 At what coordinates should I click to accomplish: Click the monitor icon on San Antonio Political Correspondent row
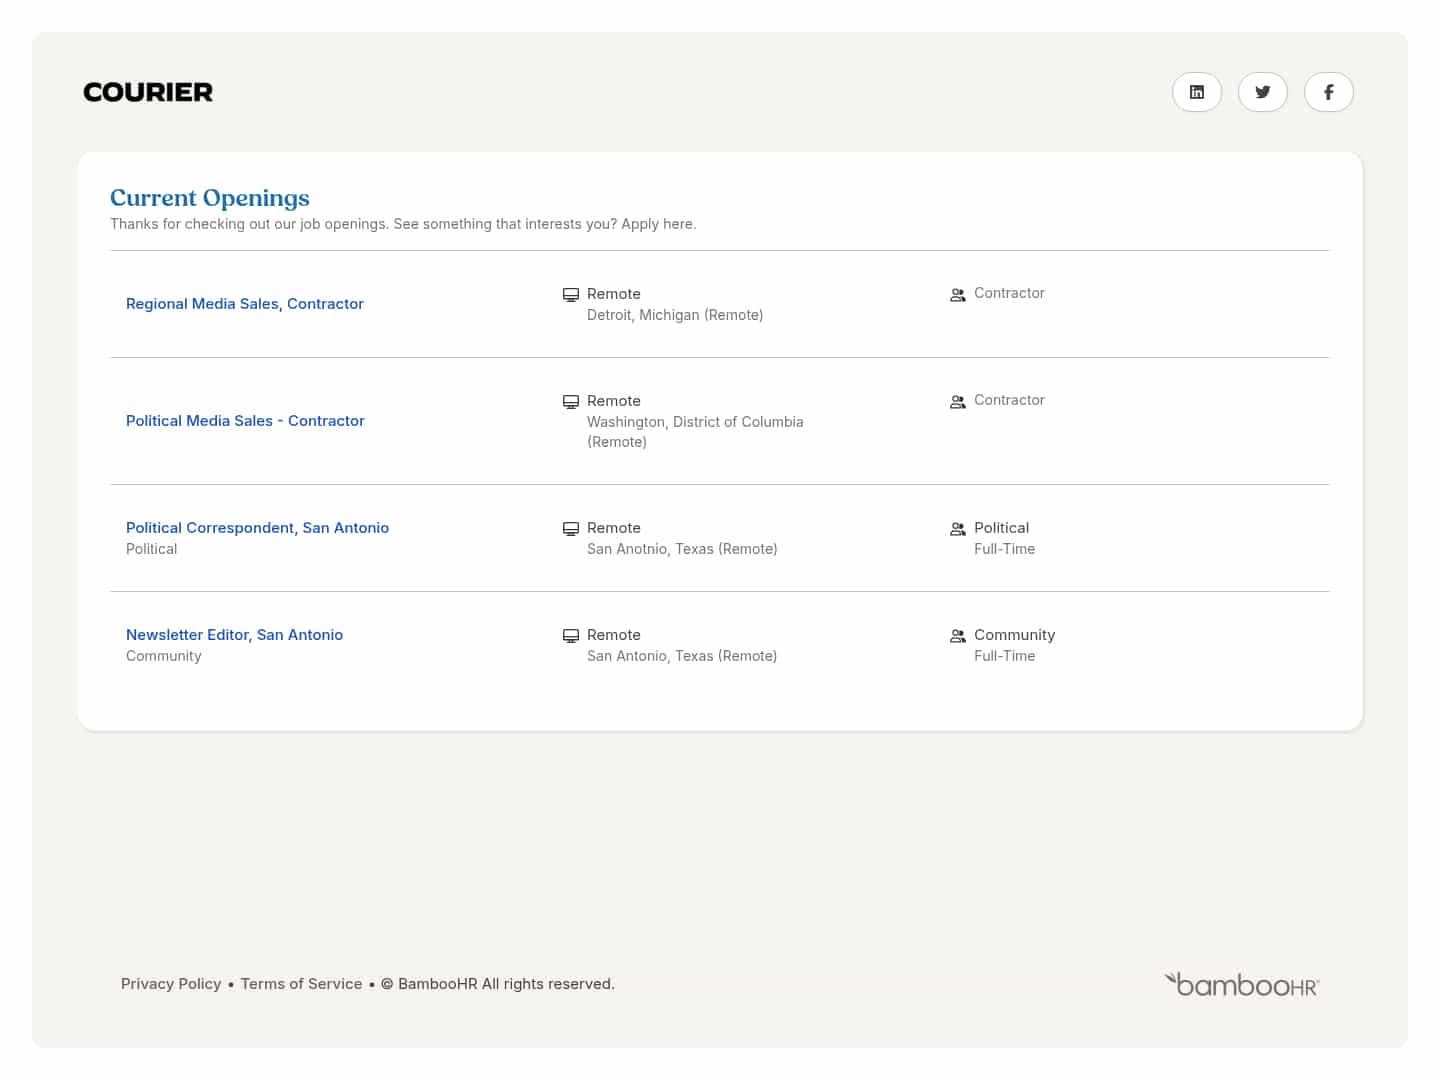pos(571,528)
